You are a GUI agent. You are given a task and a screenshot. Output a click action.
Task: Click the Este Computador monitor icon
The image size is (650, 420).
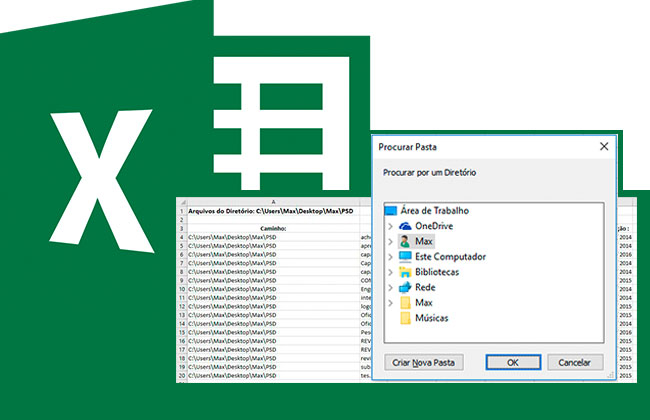(x=405, y=257)
